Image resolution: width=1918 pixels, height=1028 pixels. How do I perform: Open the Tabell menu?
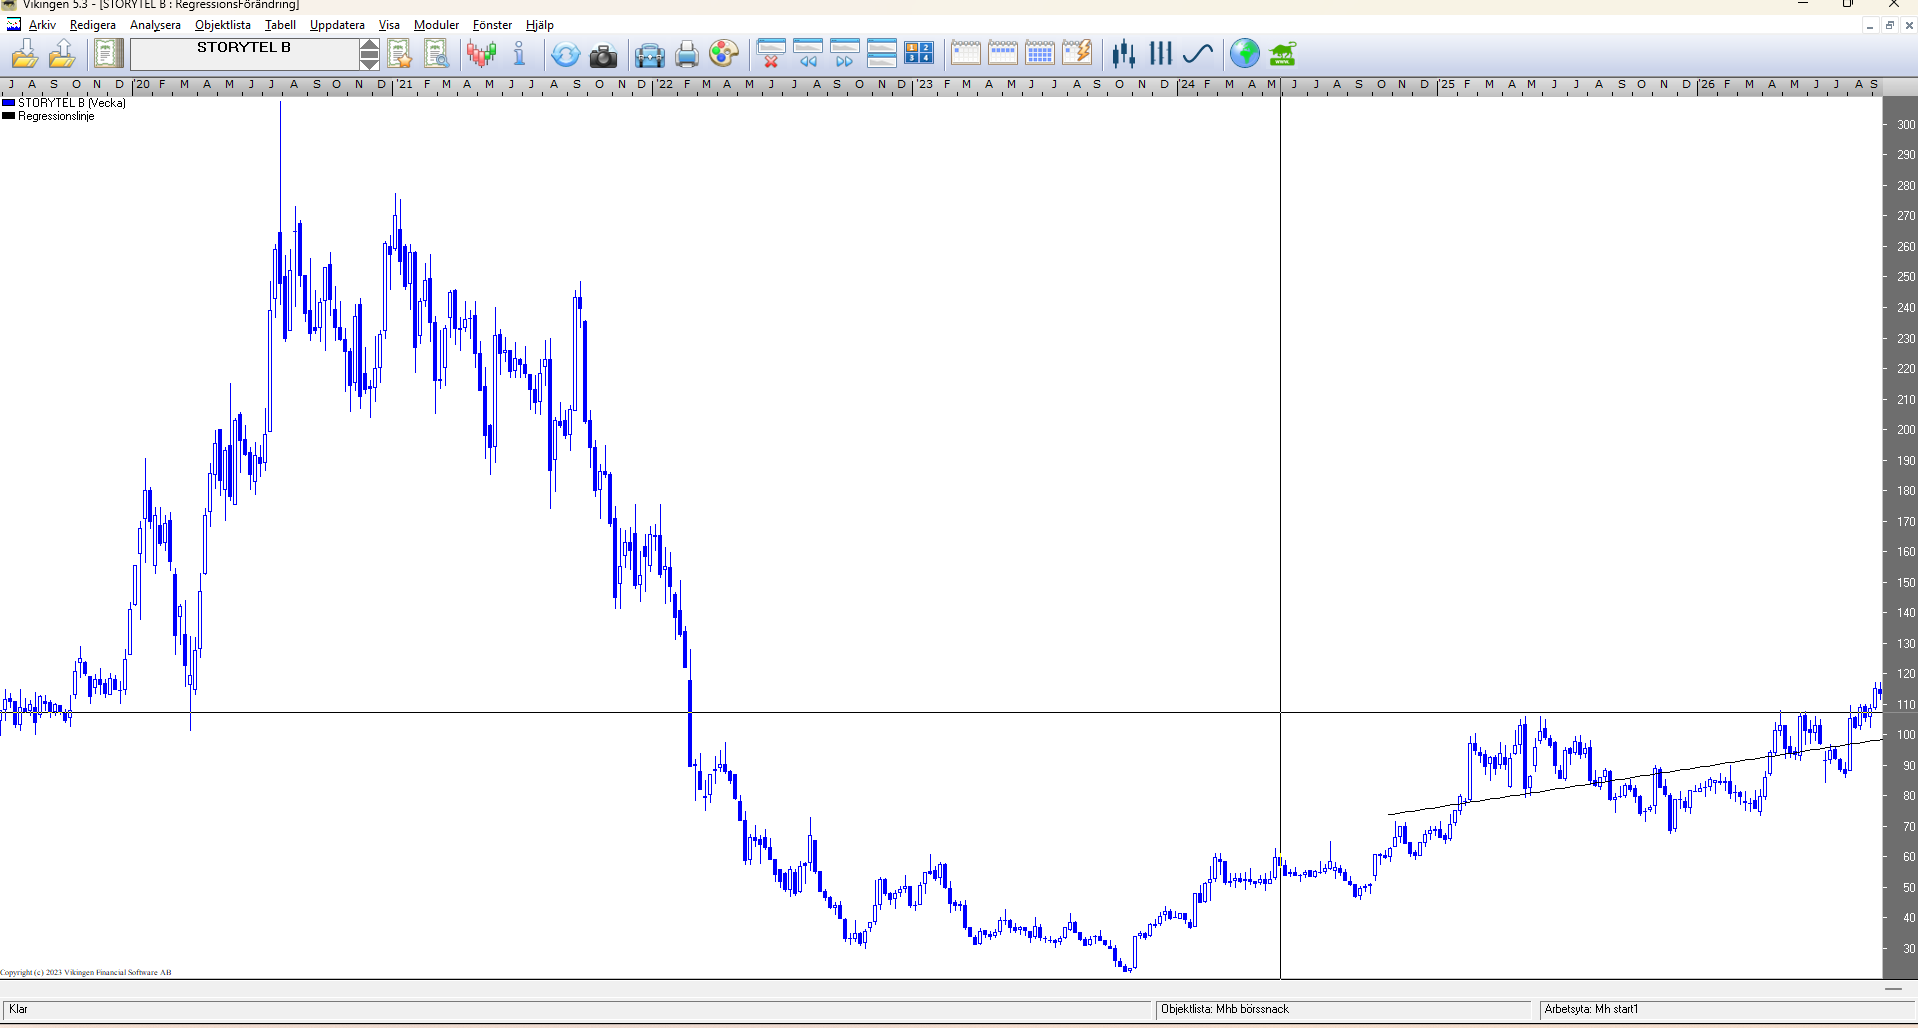pos(280,25)
